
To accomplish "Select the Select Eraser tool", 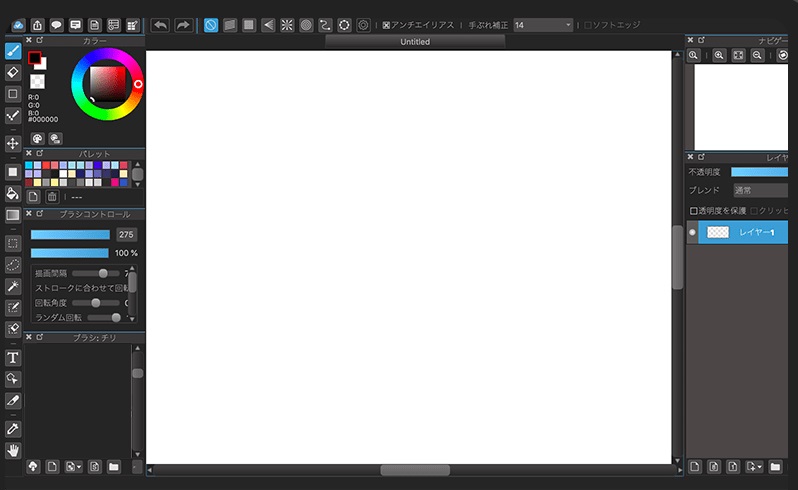I will pyautogui.click(x=13, y=329).
